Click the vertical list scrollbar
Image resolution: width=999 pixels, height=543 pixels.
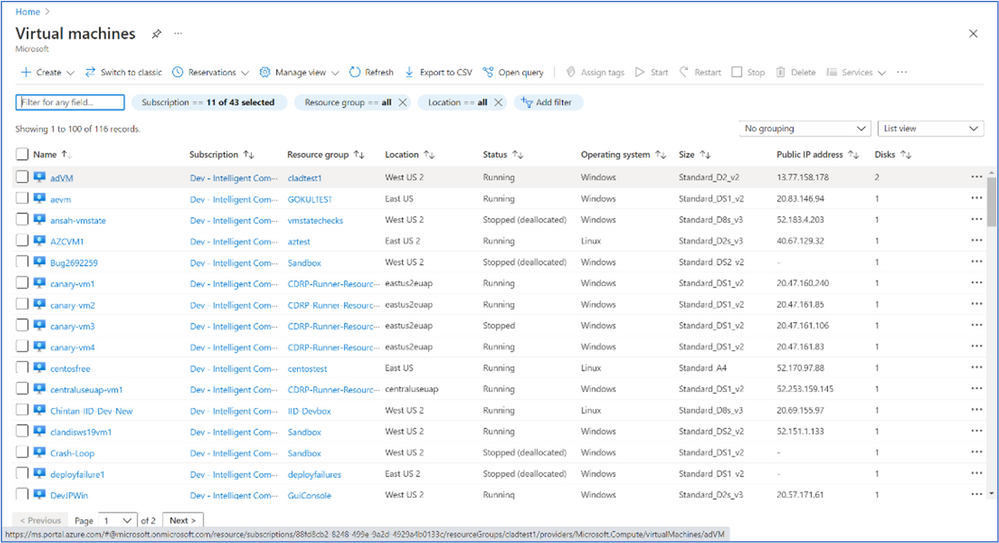(991, 202)
